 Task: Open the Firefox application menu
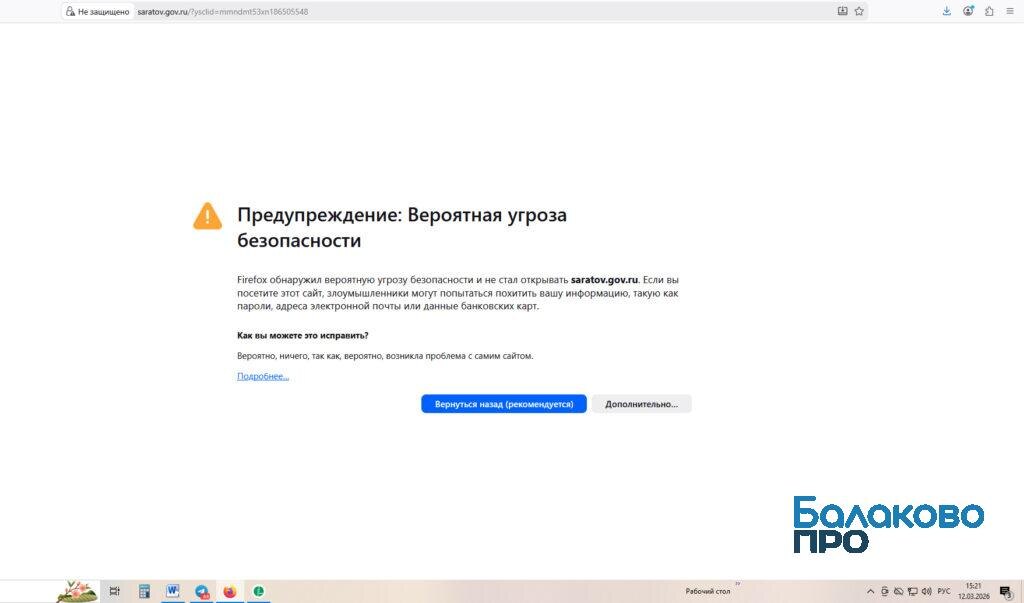point(1010,11)
